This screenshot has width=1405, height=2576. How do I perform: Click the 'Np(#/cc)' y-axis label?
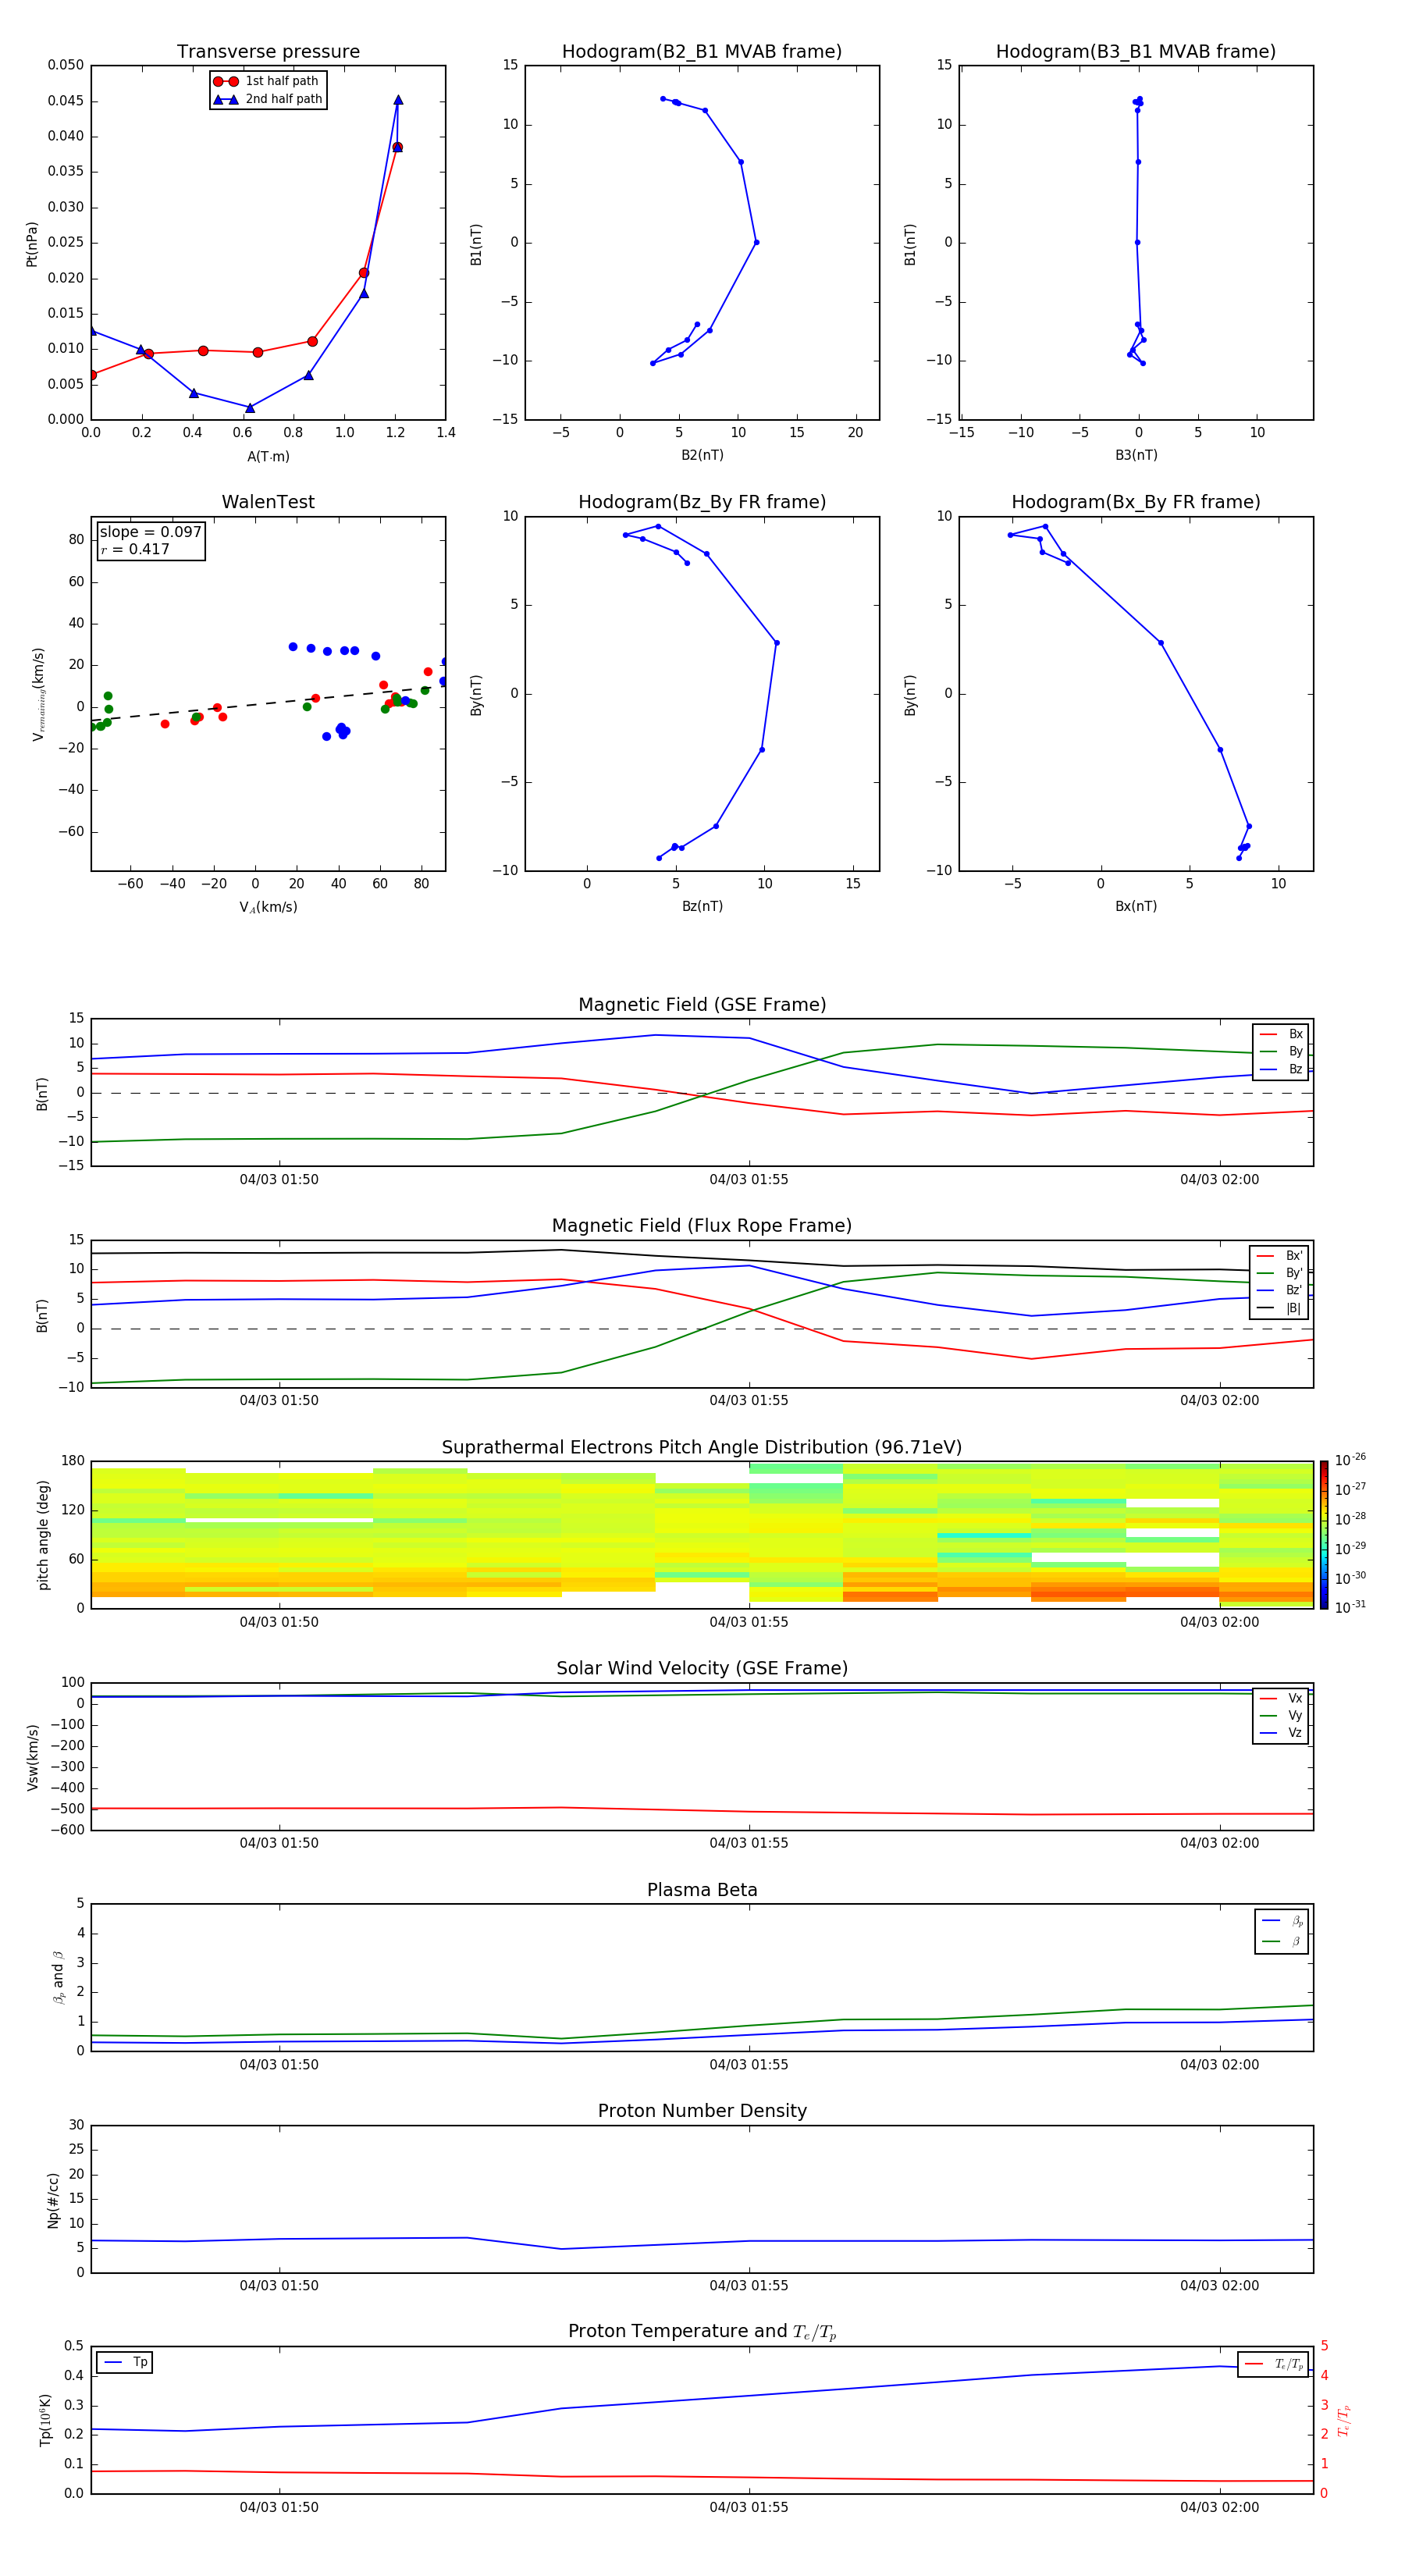coord(53,2200)
